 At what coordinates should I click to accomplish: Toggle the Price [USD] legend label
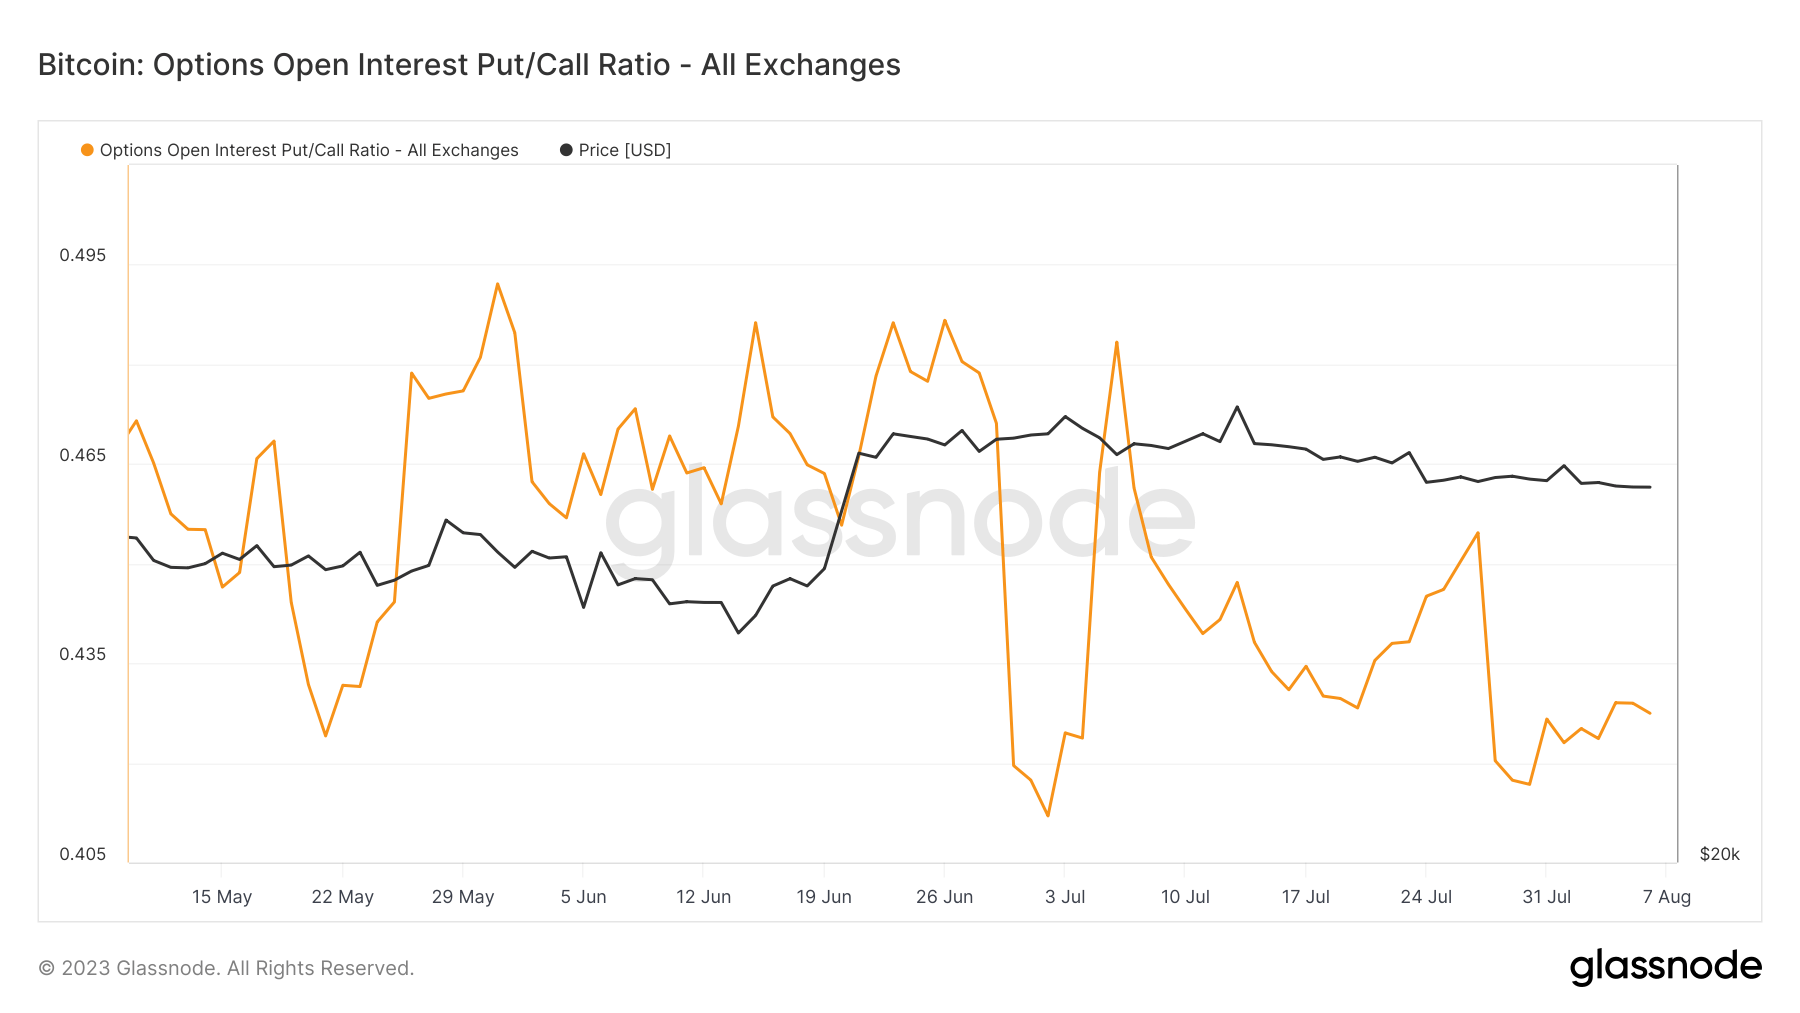coord(624,150)
